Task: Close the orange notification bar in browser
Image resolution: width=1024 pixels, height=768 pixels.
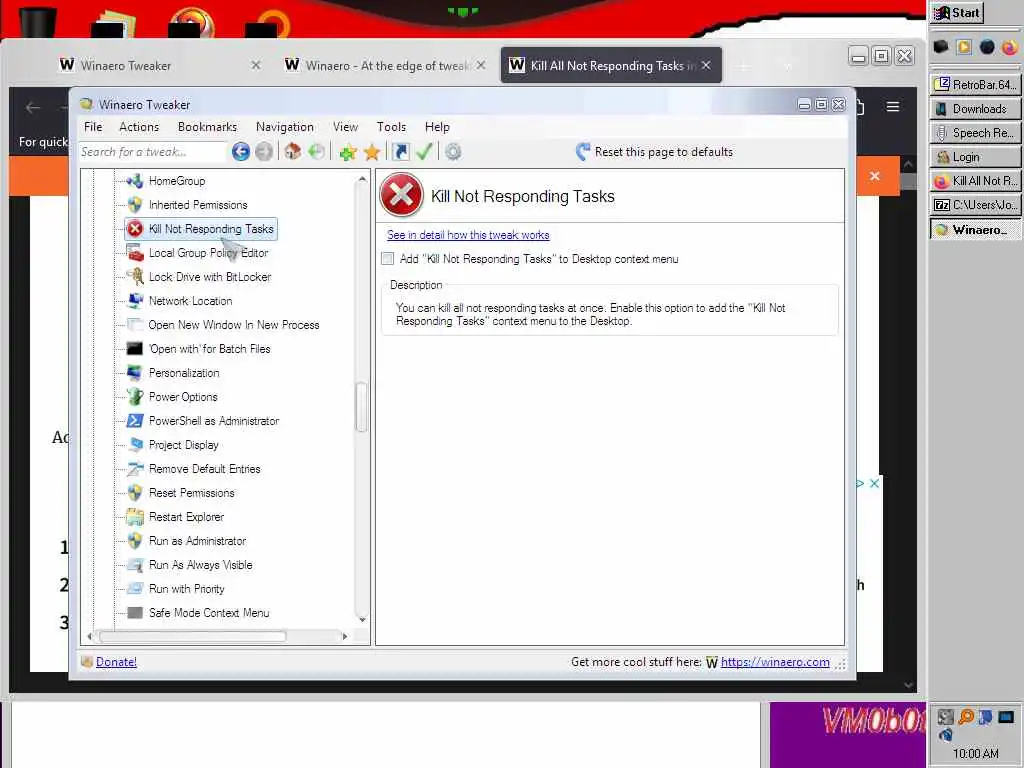Action: click(x=874, y=176)
